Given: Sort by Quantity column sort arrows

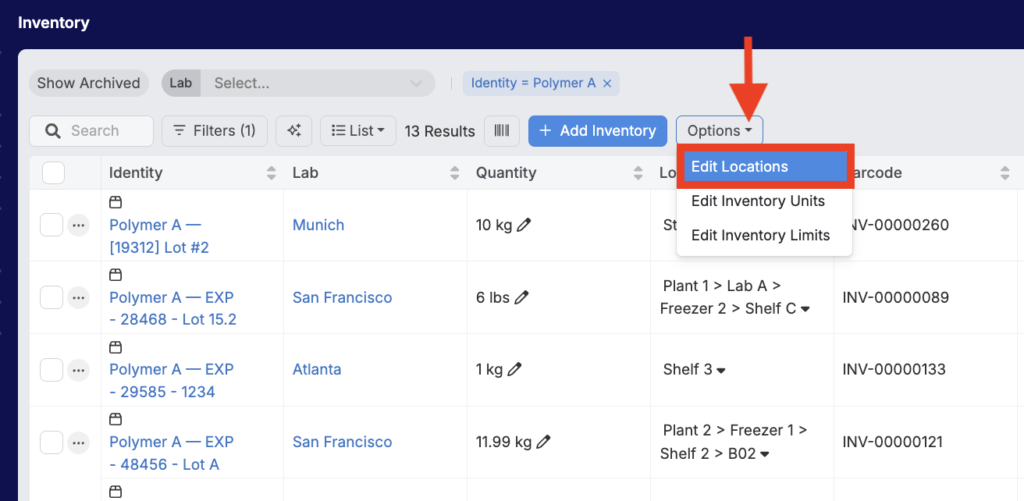Looking at the screenshot, I should [638, 173].
